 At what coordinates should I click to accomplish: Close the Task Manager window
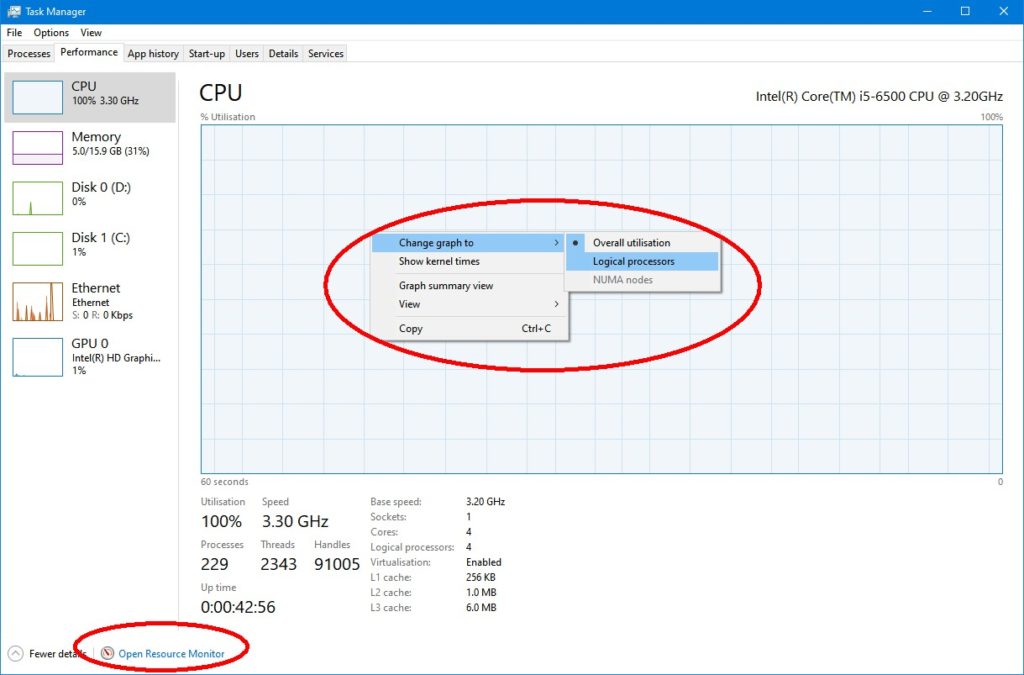coord(1004,11)
